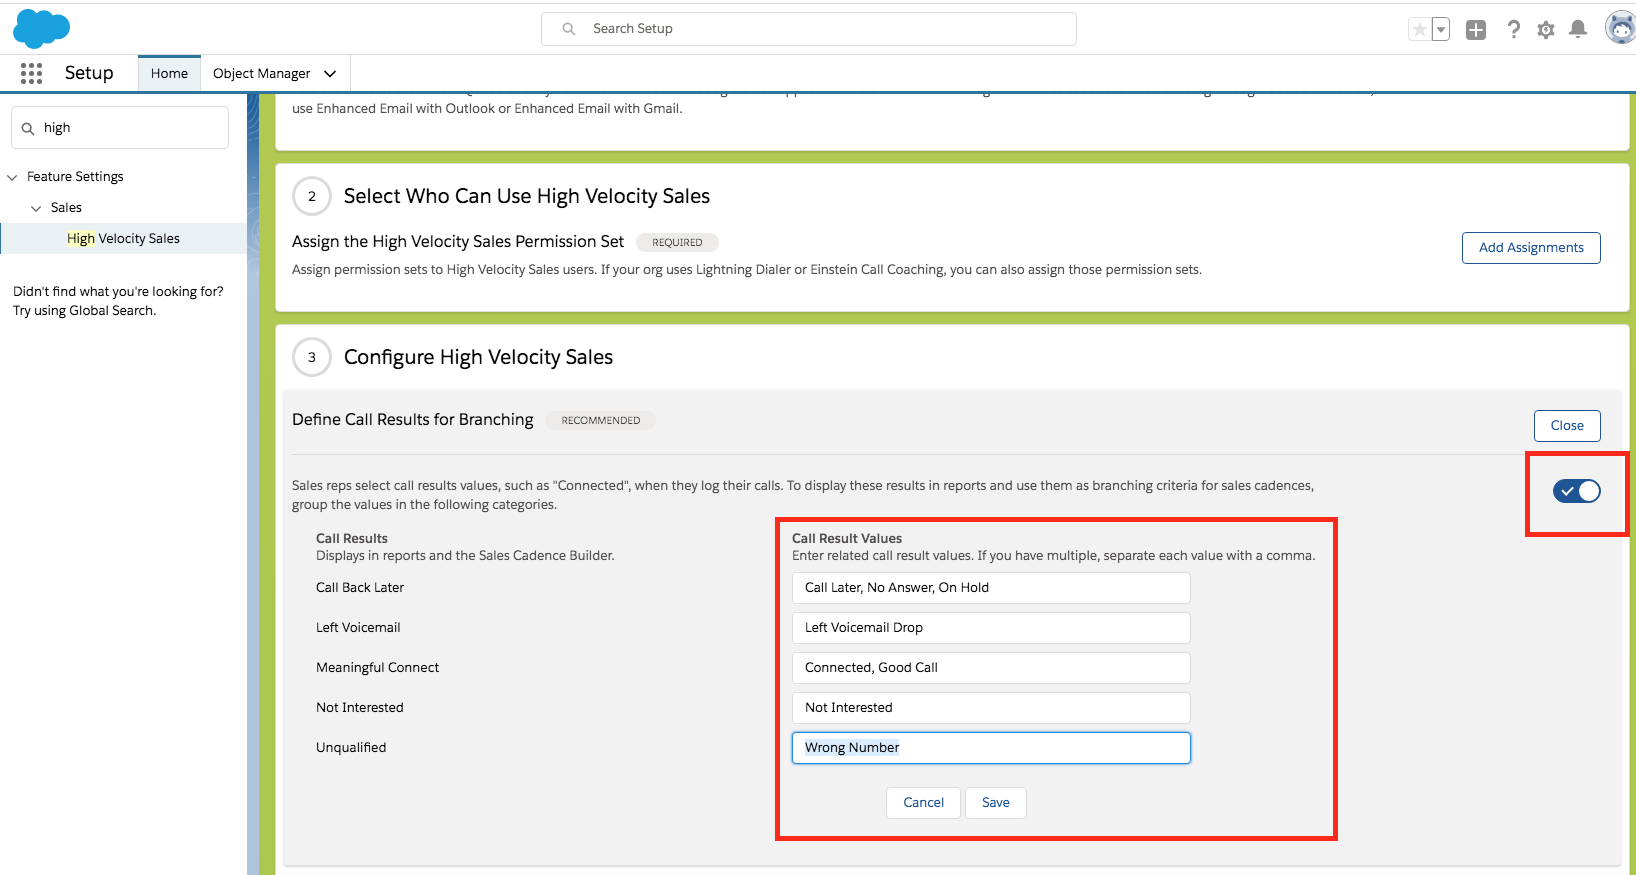Expand the Object Manager dropdown chevron
The width and height of the screenshot is (1636, 875).
(330, 73)
